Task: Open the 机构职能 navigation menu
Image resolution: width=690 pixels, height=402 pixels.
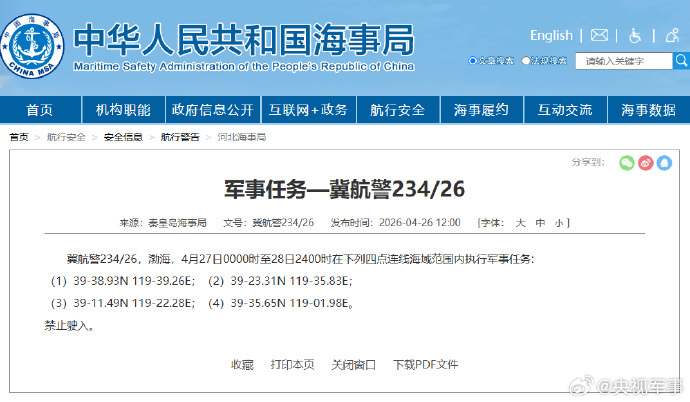Action: click(x=123, y=109)
